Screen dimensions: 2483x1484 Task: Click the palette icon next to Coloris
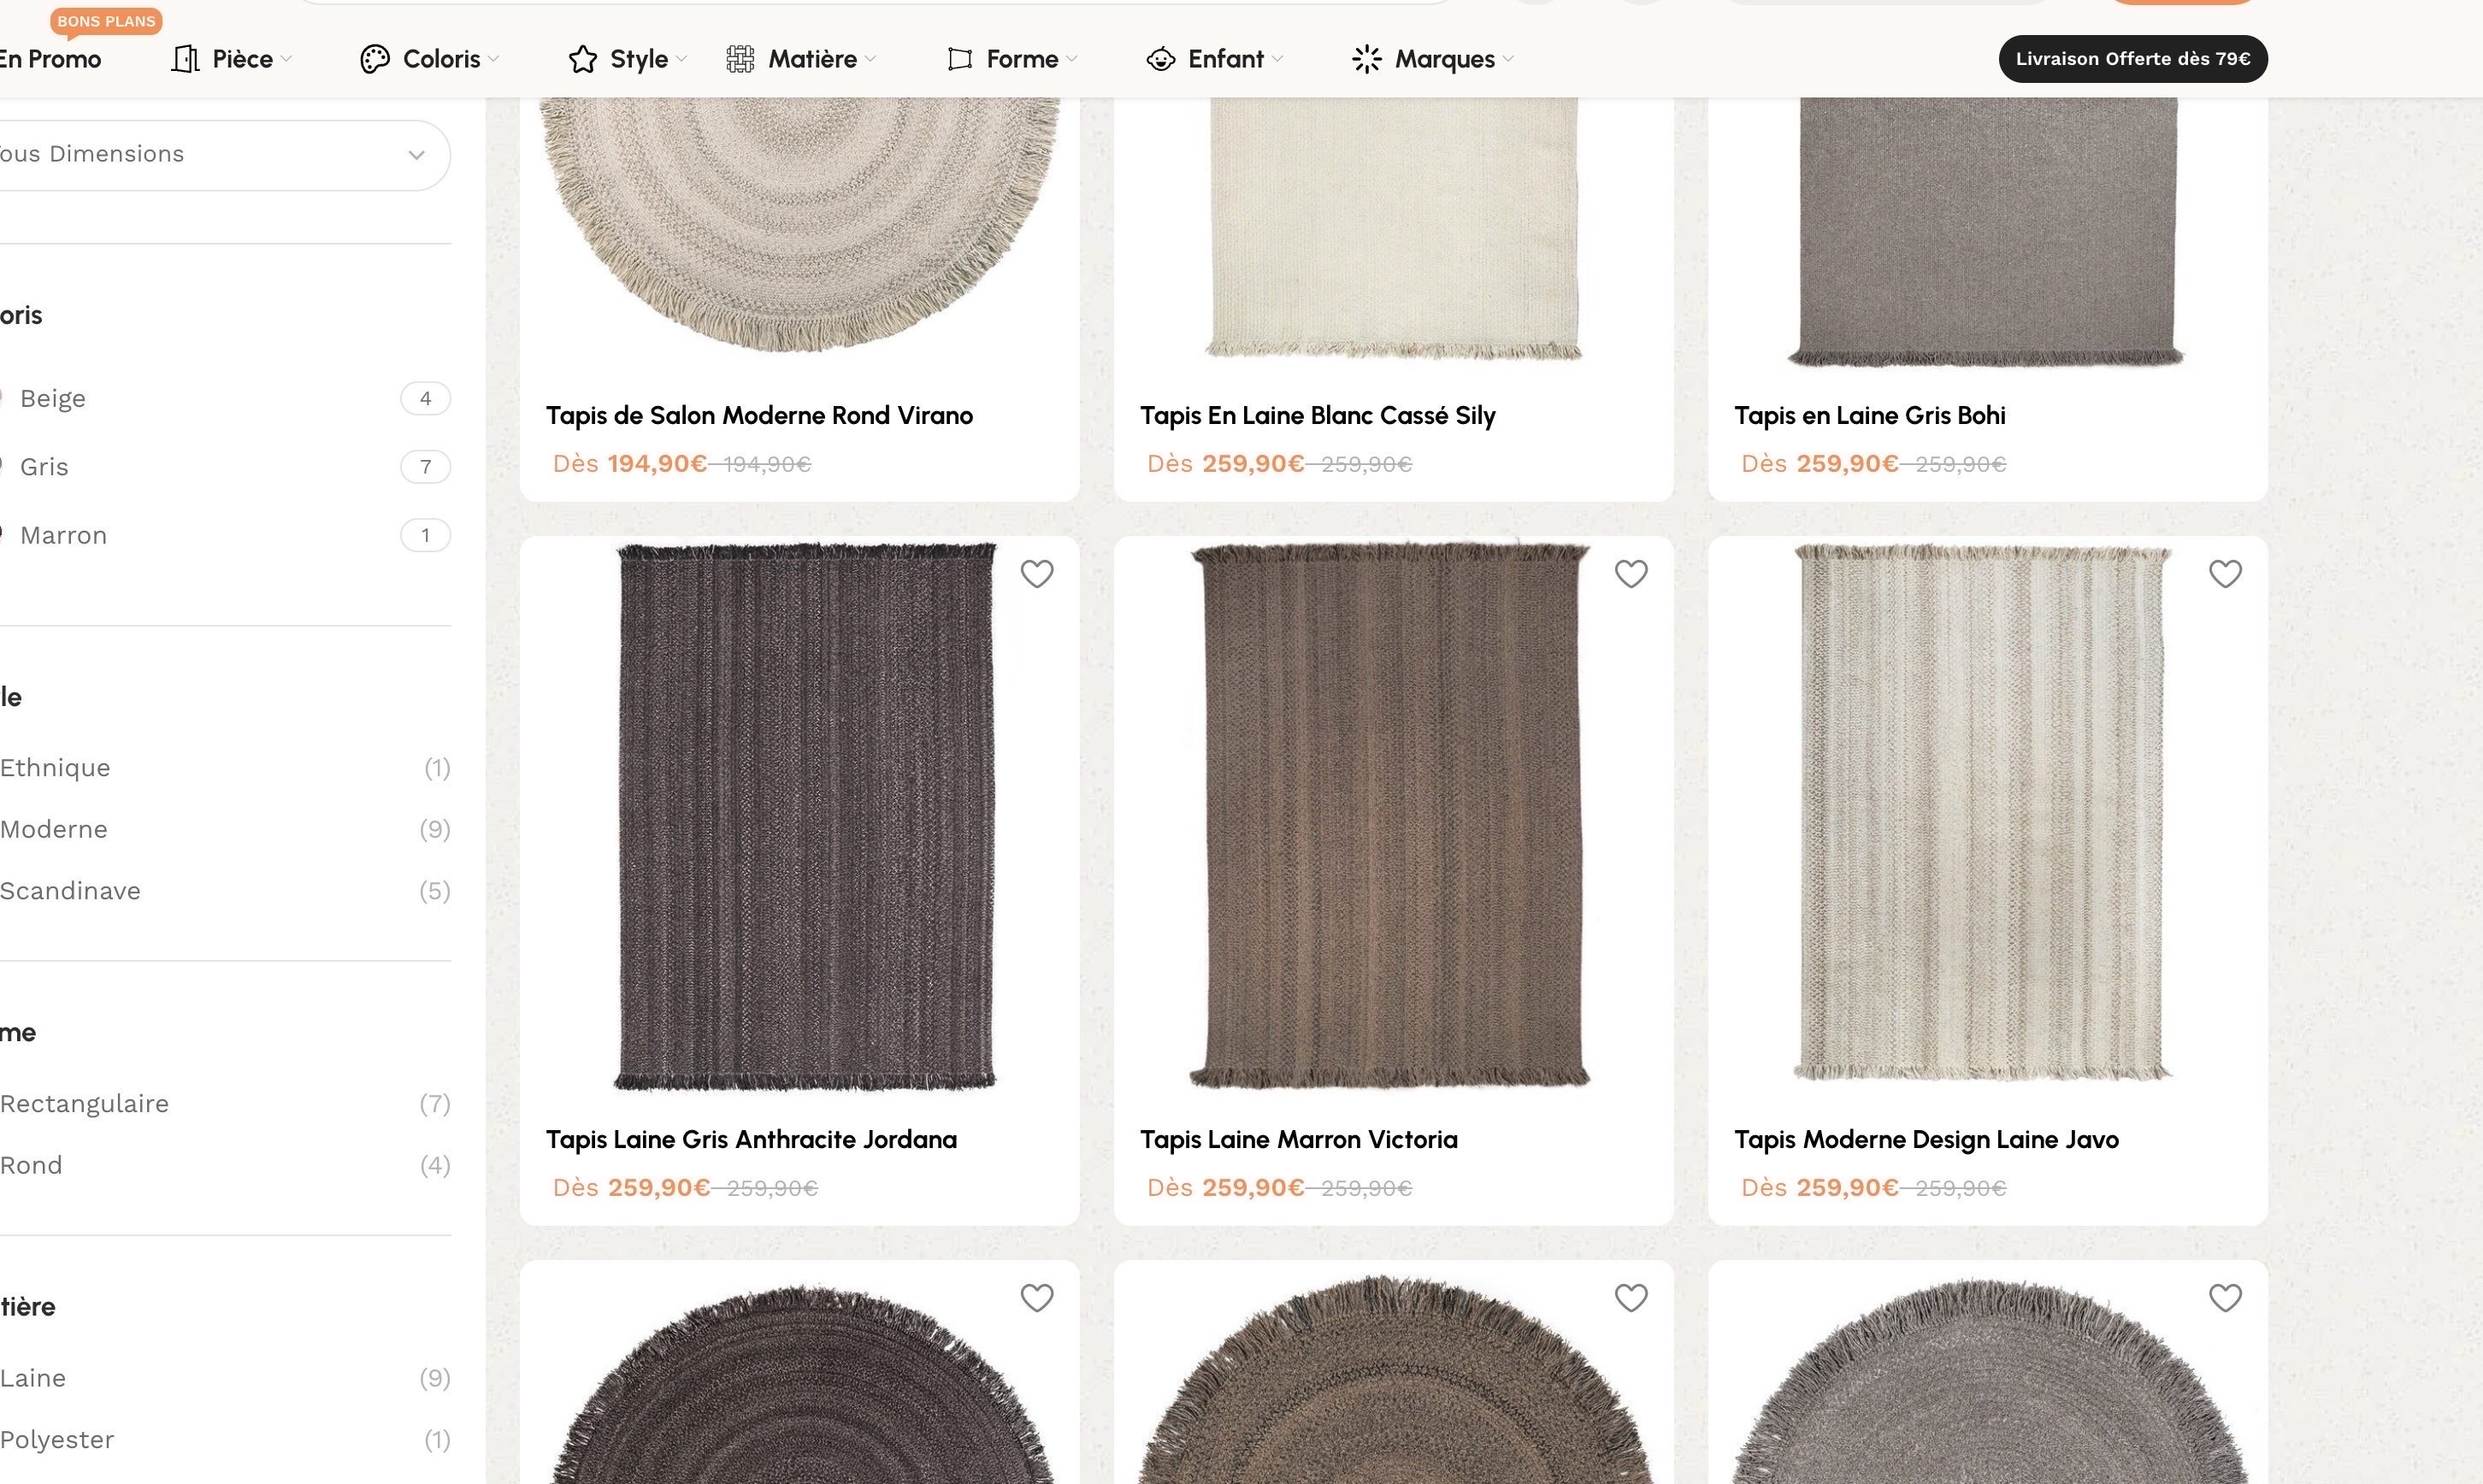coord(374,59)
